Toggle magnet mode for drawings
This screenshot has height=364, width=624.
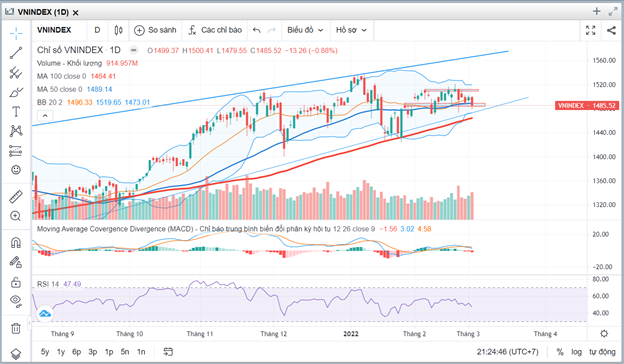[x=16, y=243]
